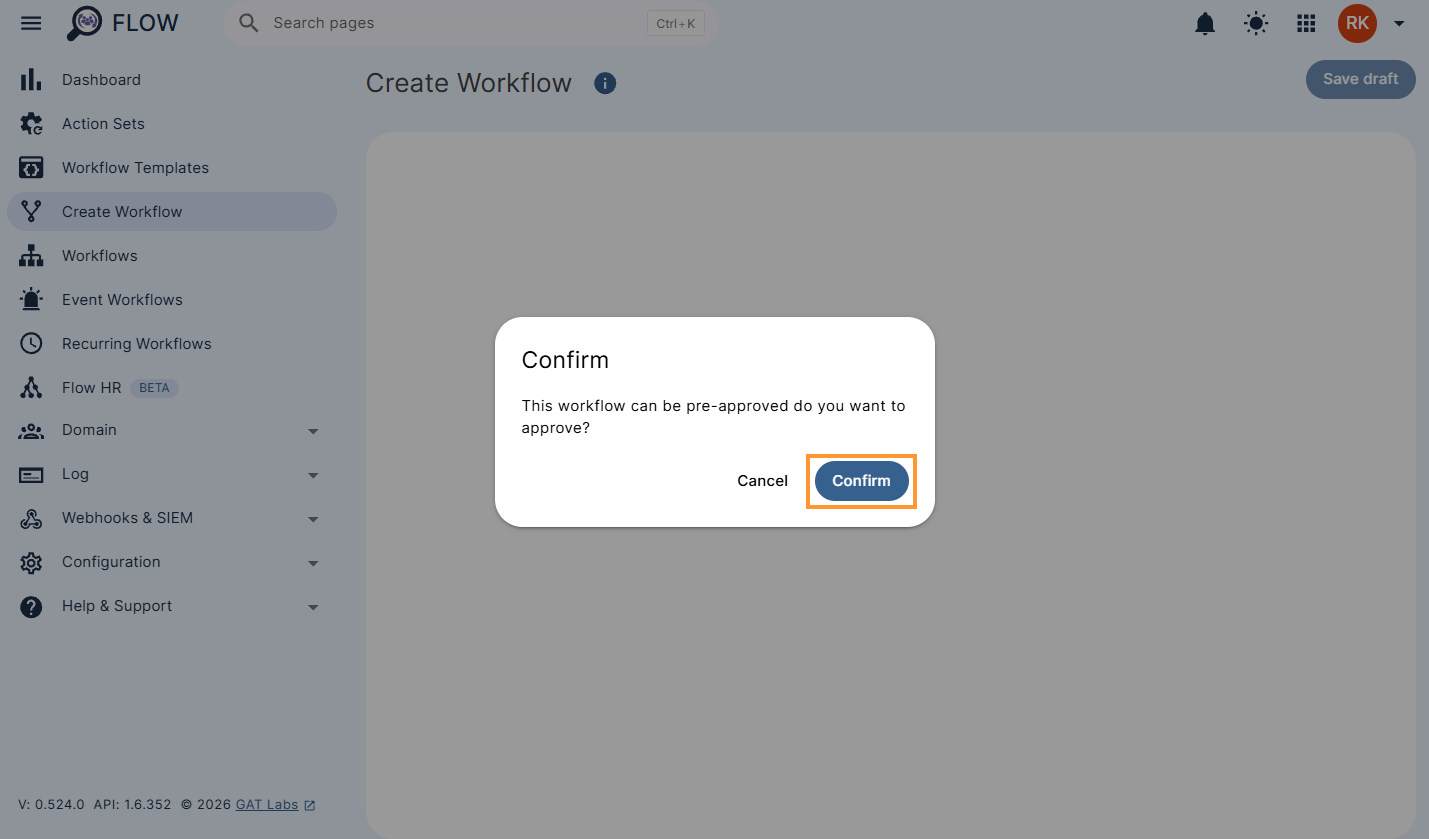Screen dimensions: 1429x839
Task: Click the hamburger menu icon
Action: pyautogui.click(x=31, y=23)
